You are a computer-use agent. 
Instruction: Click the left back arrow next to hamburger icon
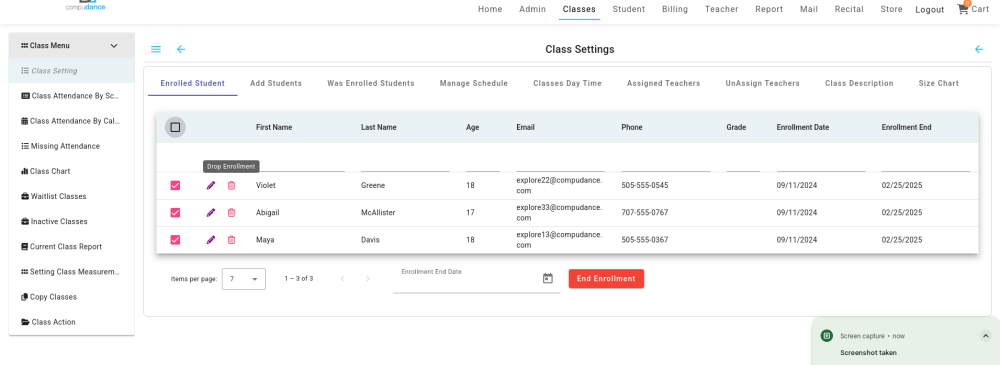[181, 49]
